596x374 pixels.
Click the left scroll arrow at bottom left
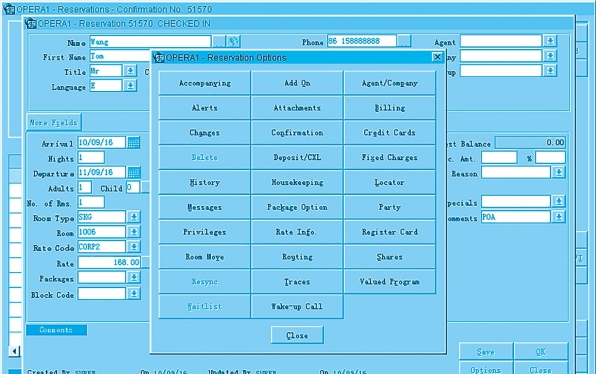(x=14, y=351)
